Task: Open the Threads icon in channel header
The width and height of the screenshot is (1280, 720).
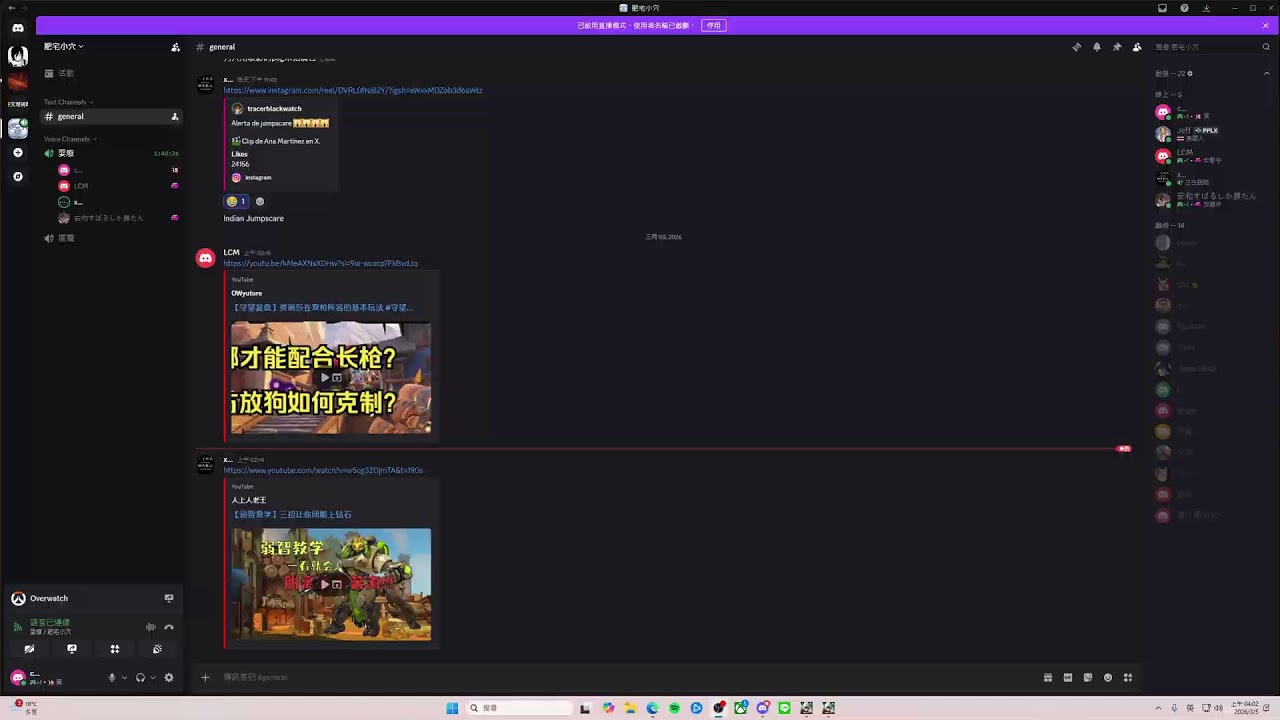Action: coord(1077,47)
